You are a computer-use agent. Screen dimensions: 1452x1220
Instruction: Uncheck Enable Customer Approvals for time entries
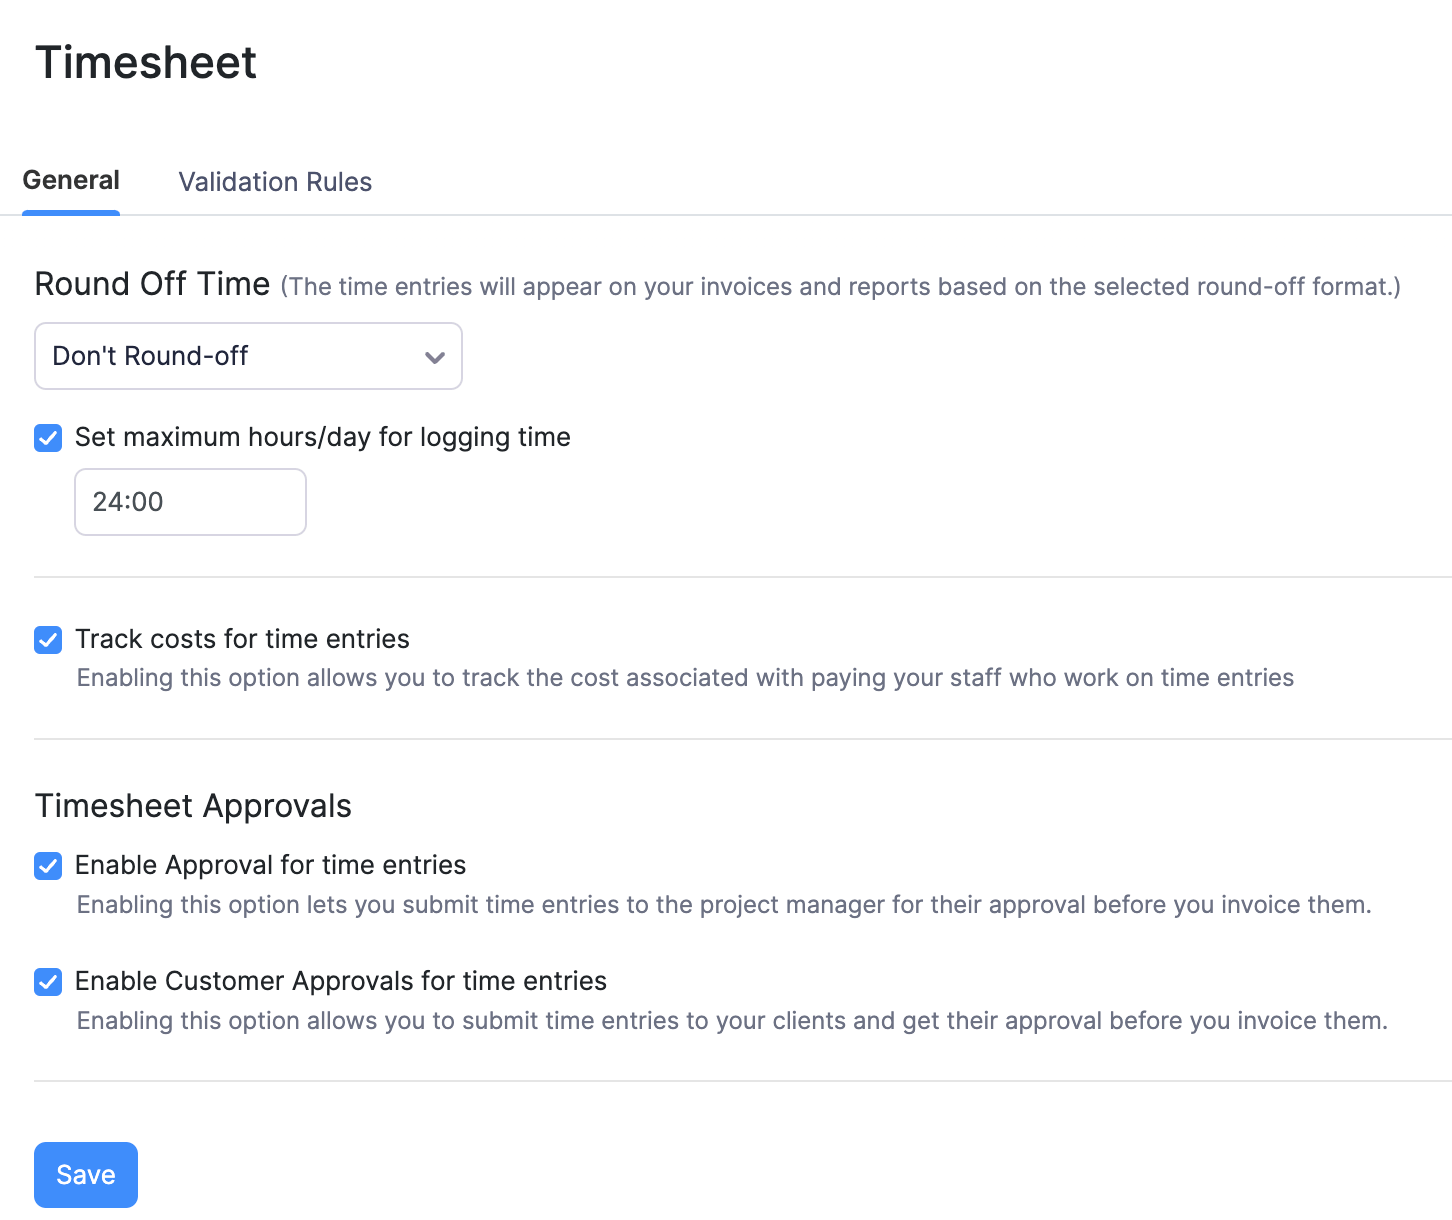pyautogui.click(x=47, y=981)
